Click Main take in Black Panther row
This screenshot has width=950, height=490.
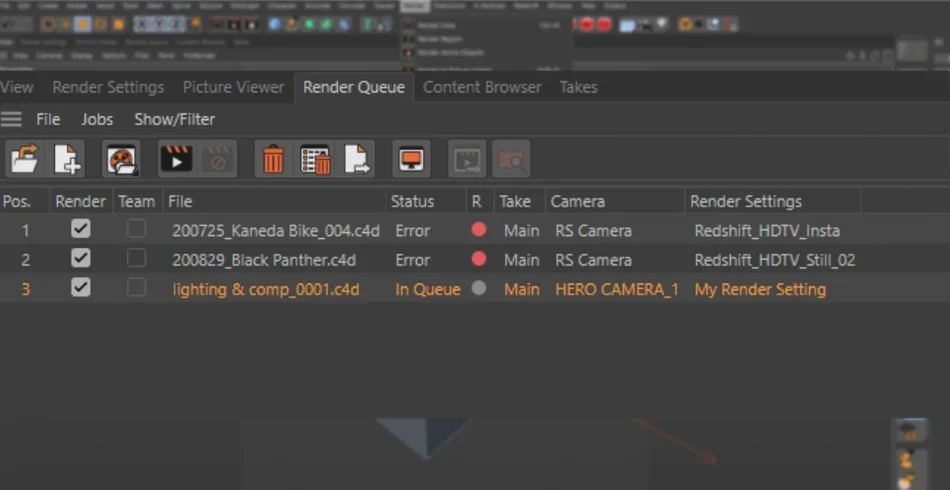pyautogui.click(x=522, y=260)
